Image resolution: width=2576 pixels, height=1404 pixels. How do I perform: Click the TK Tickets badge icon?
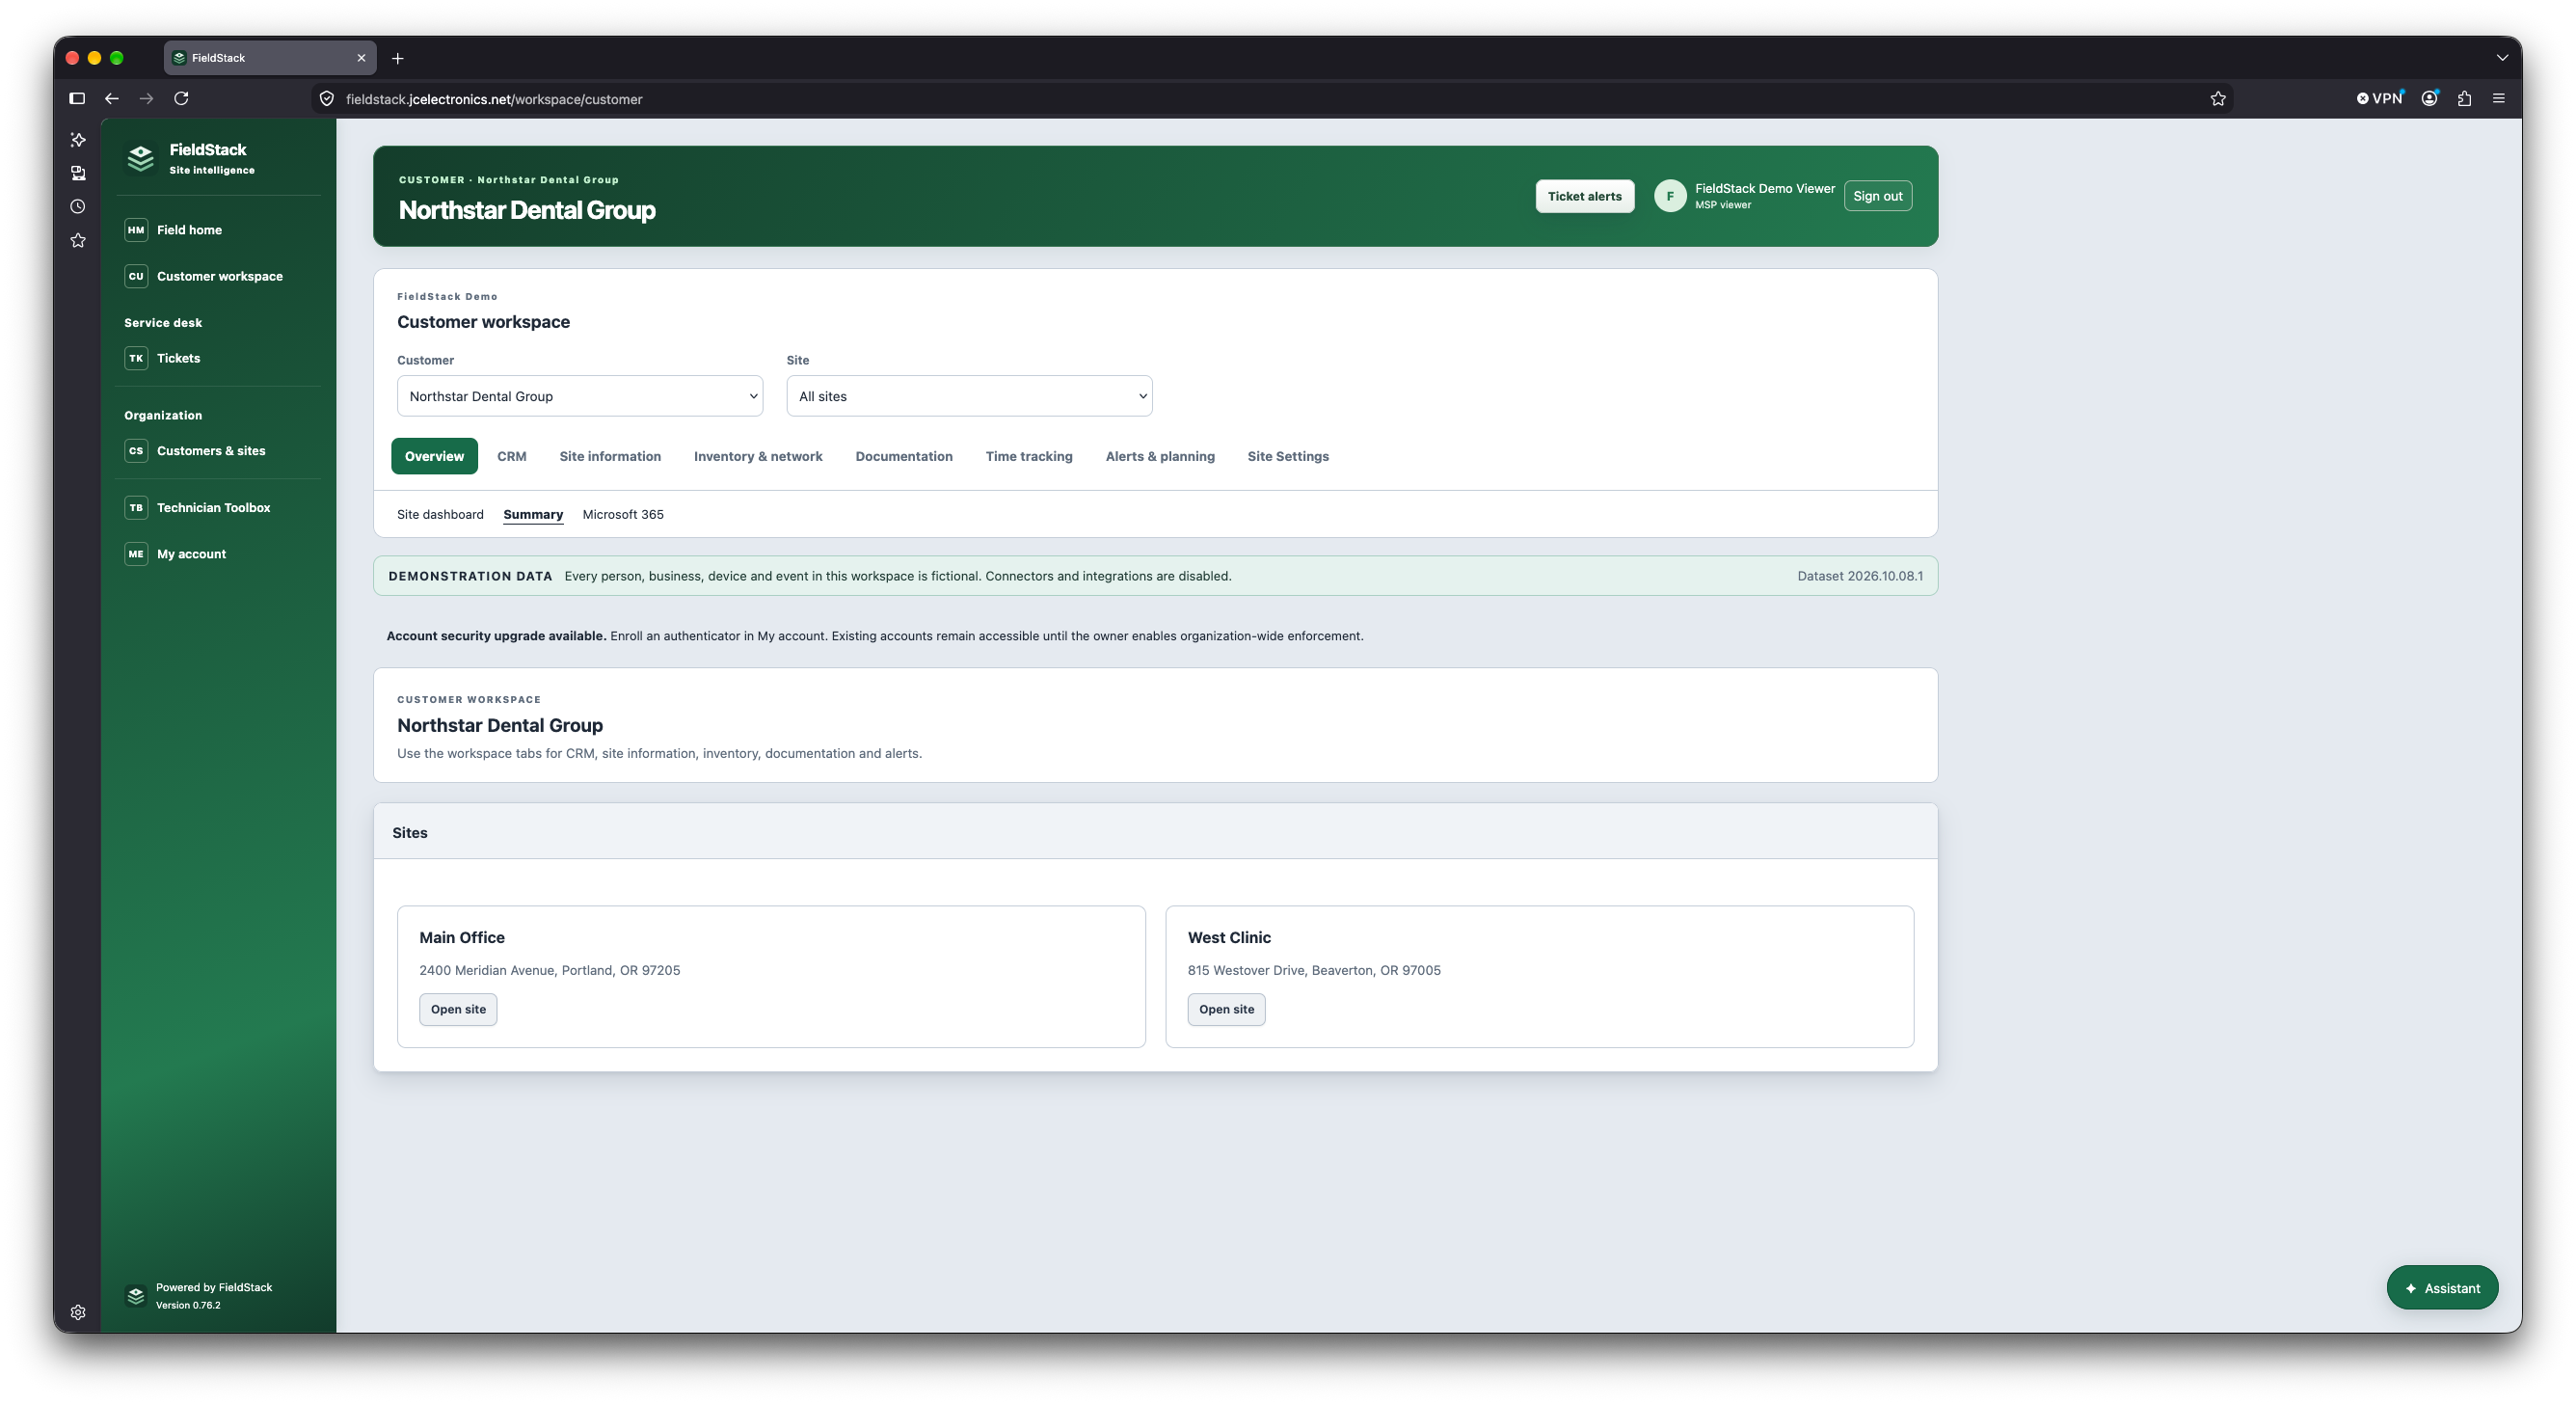coord(136,358)
